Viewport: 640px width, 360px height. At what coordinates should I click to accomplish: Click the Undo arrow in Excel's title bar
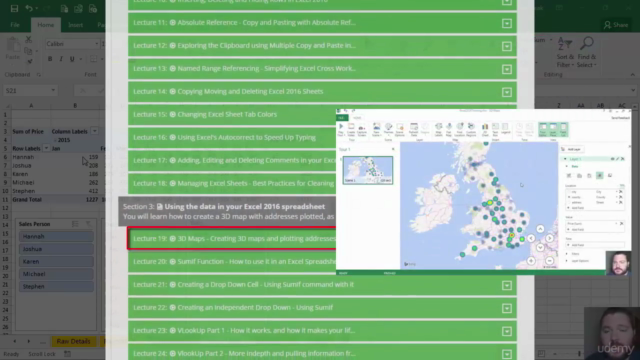click(x=29, y=9)
